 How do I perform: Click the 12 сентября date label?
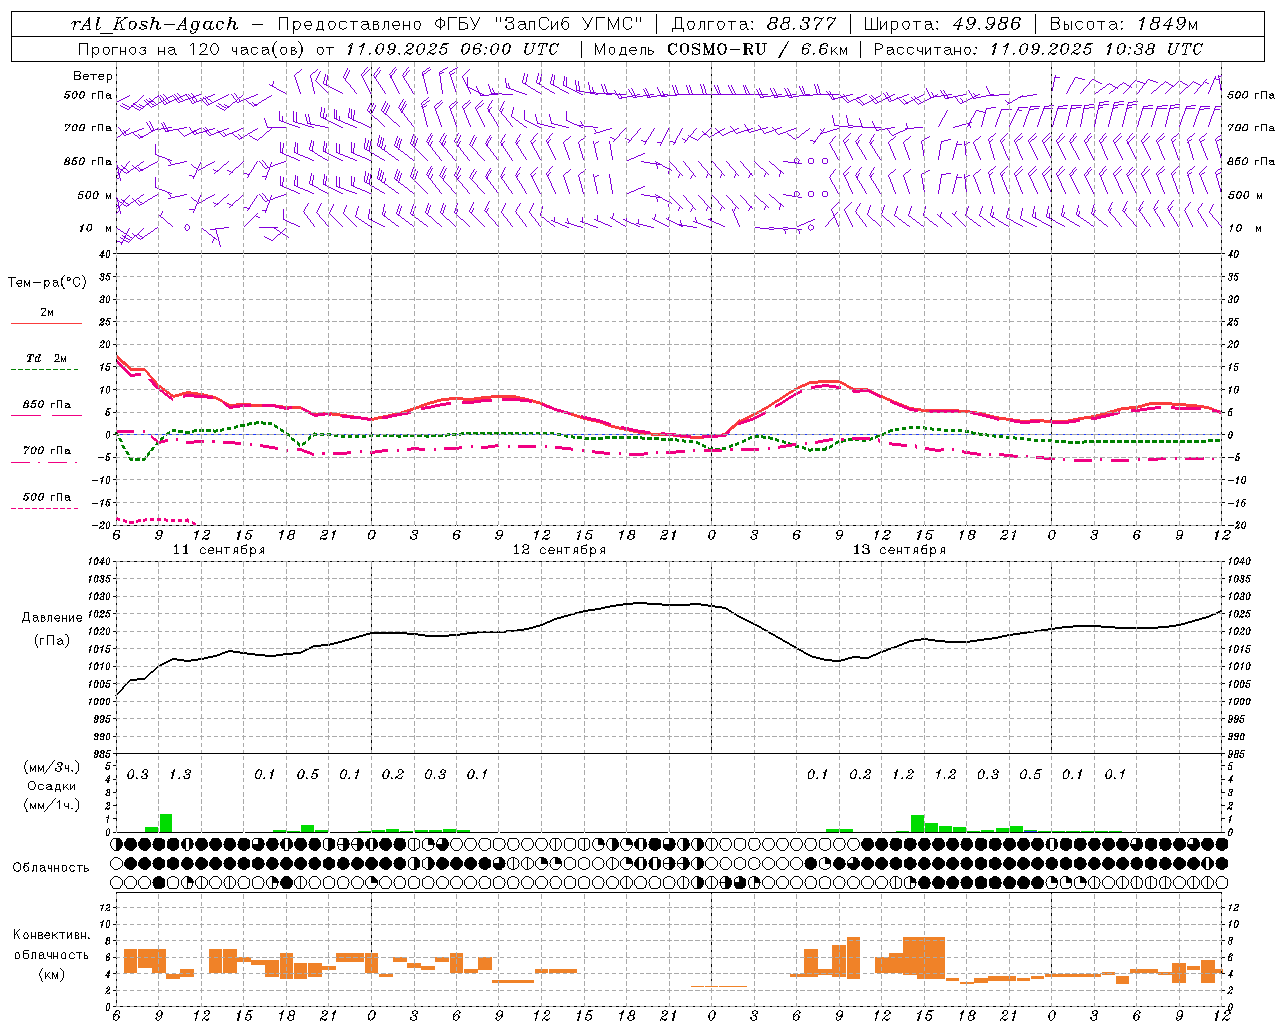[559, 550]
